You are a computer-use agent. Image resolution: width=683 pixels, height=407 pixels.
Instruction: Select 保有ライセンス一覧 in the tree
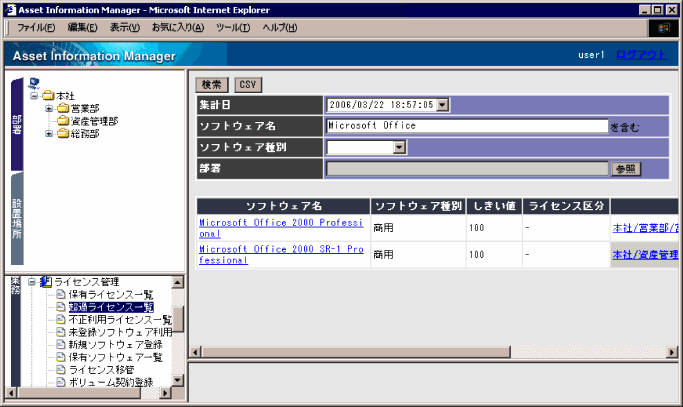tap(111, 295)
